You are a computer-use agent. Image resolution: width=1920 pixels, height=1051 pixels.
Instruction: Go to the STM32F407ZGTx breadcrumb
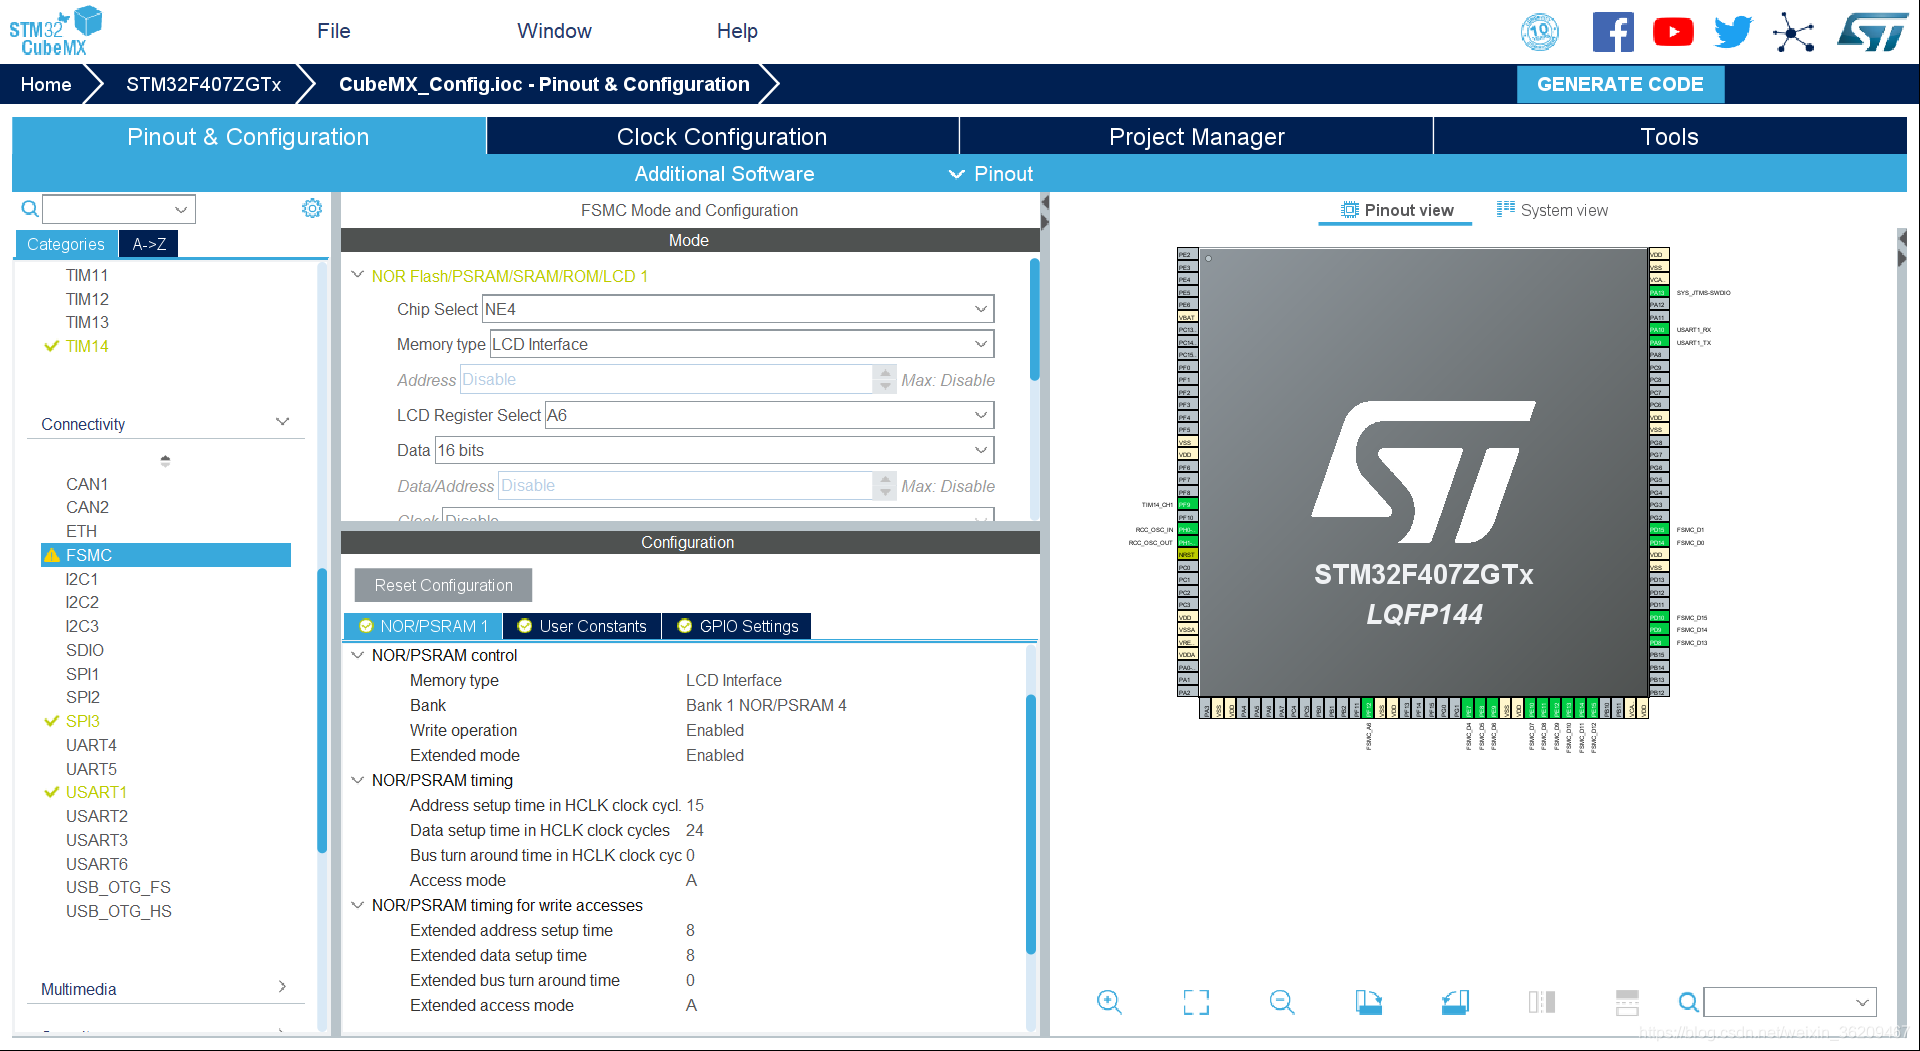(204, 85)
